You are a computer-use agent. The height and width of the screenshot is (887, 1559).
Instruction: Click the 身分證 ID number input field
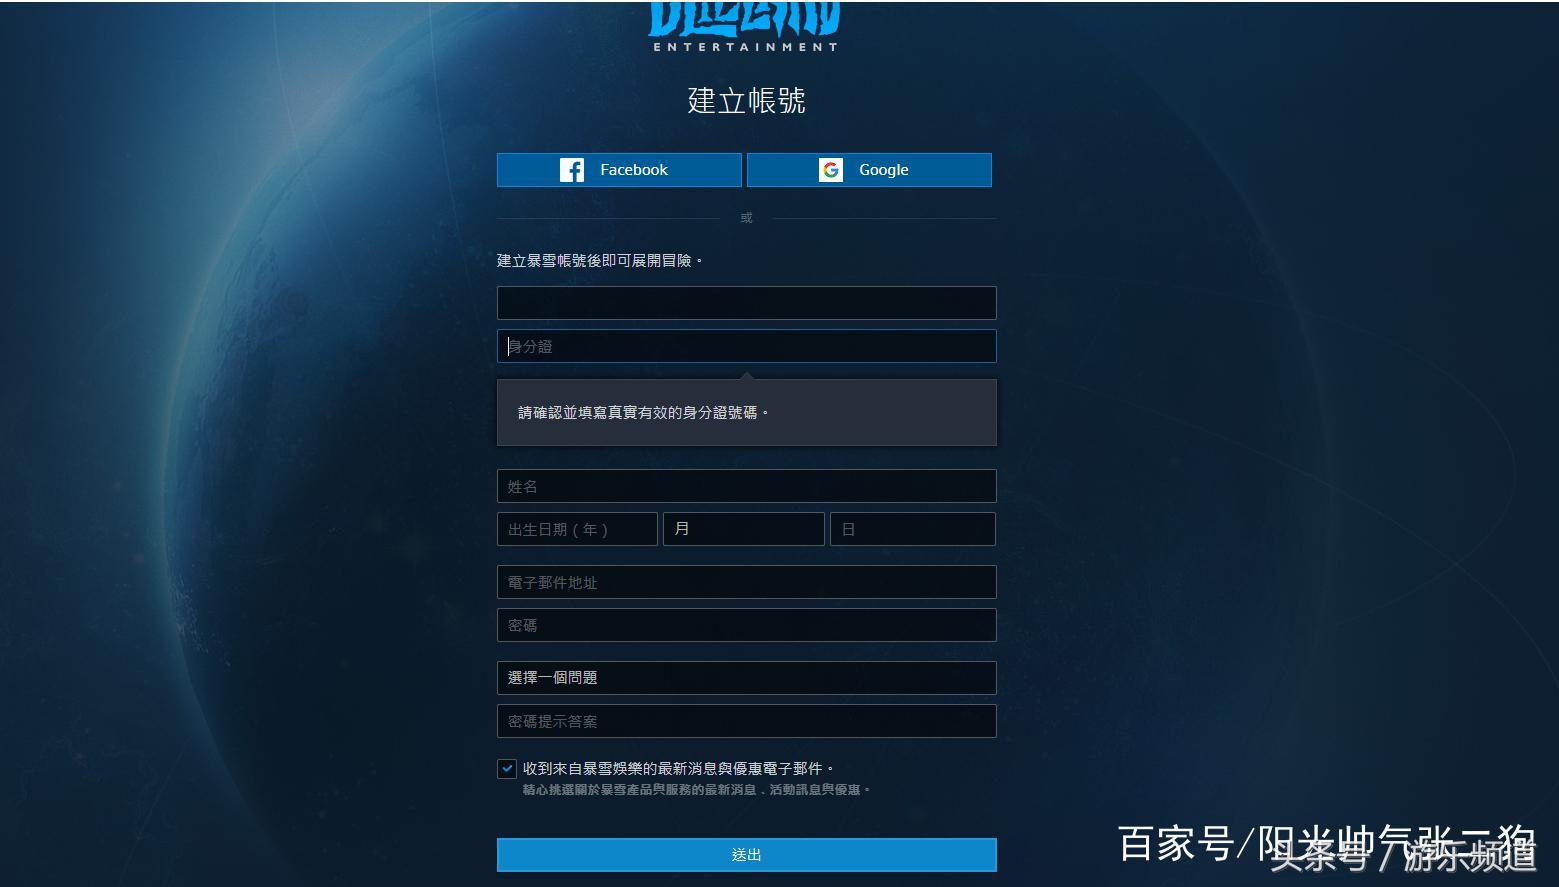pos(746,346)
